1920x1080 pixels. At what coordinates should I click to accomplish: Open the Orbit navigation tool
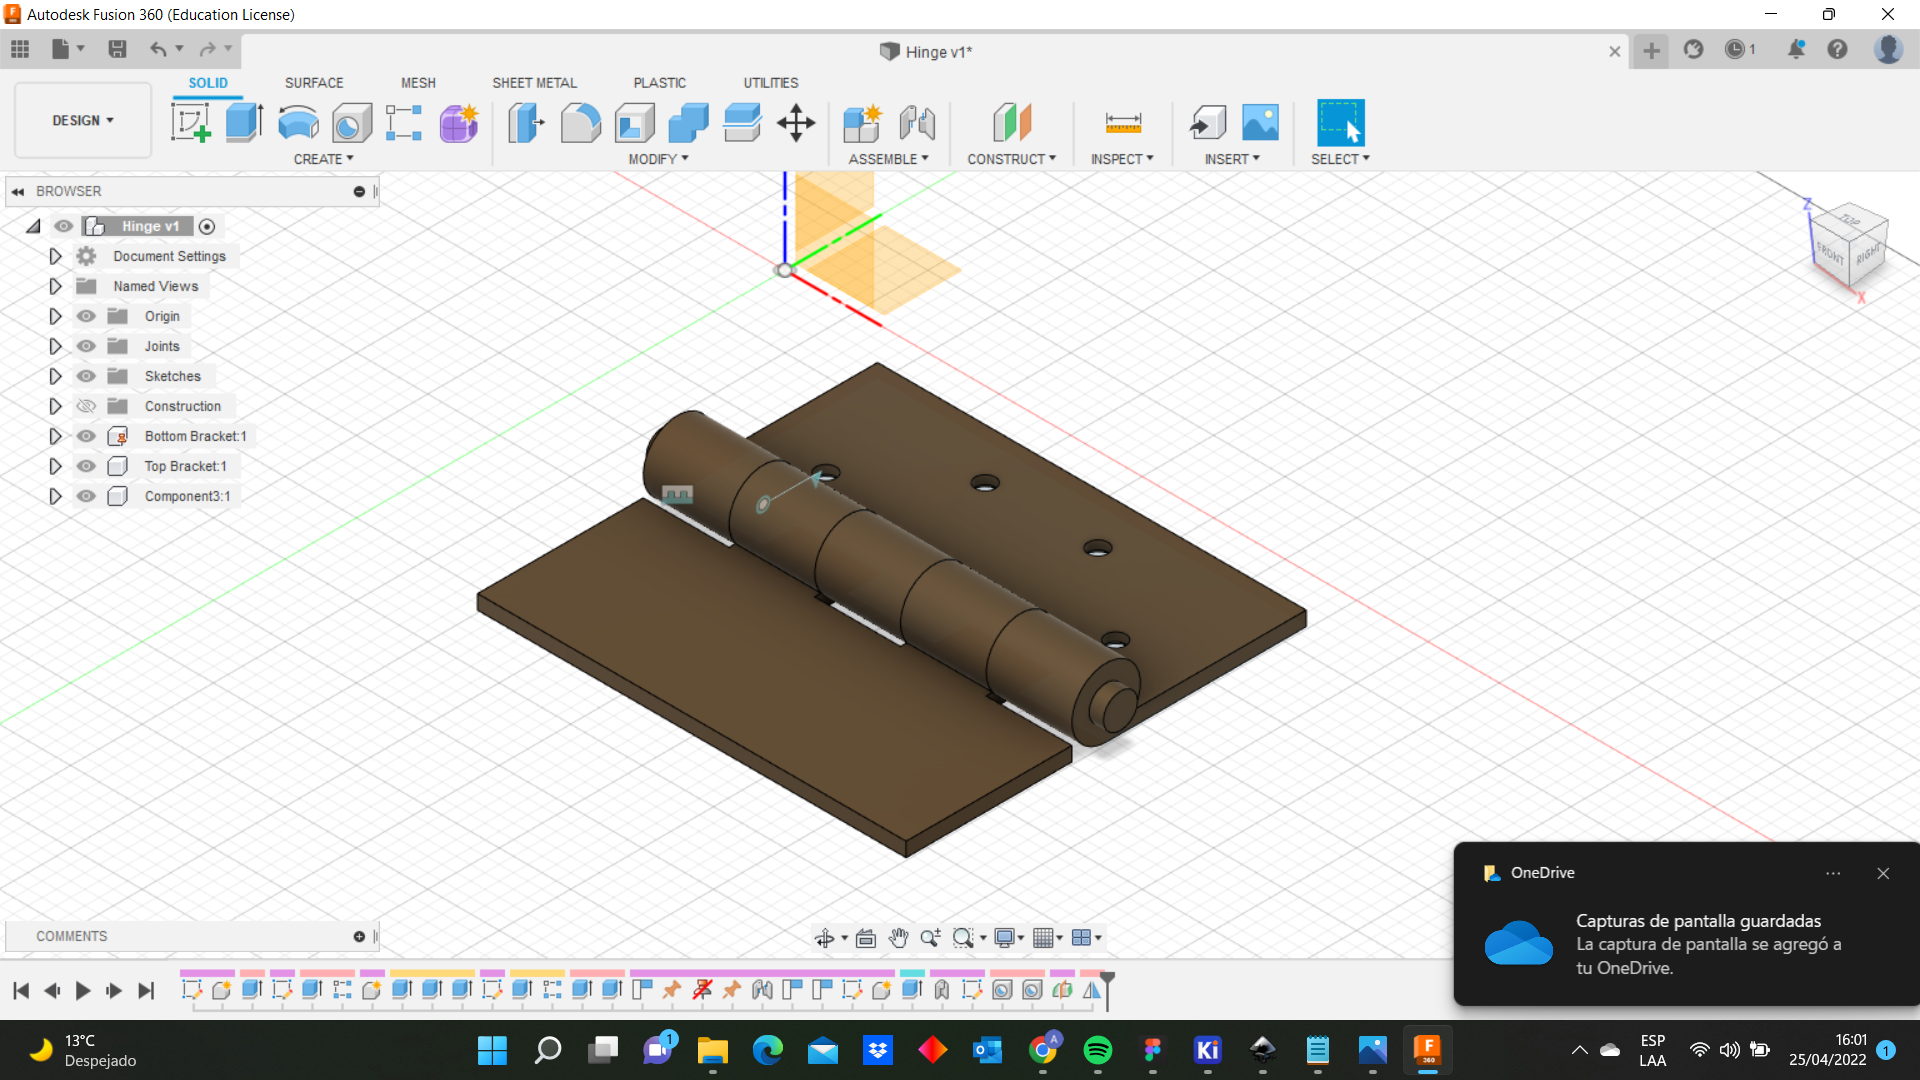[x=824, y=938]
